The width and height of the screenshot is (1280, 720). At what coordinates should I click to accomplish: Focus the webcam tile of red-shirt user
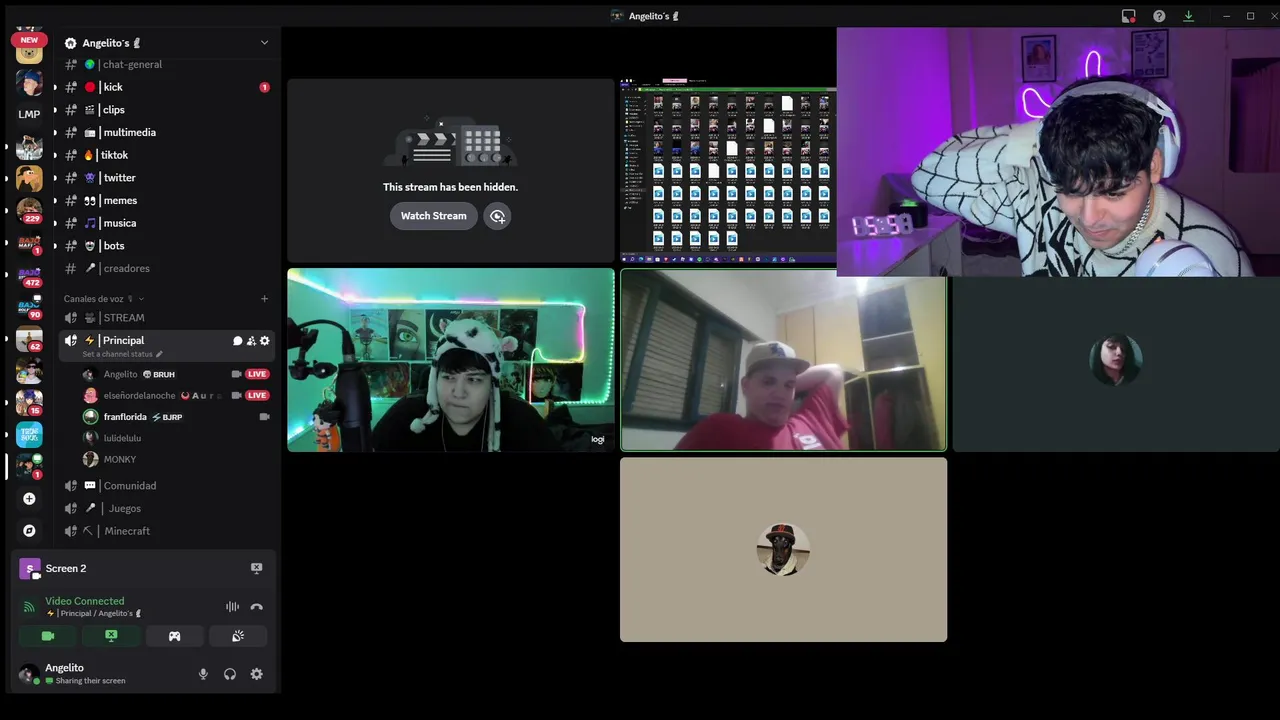[x=783, y=360]
